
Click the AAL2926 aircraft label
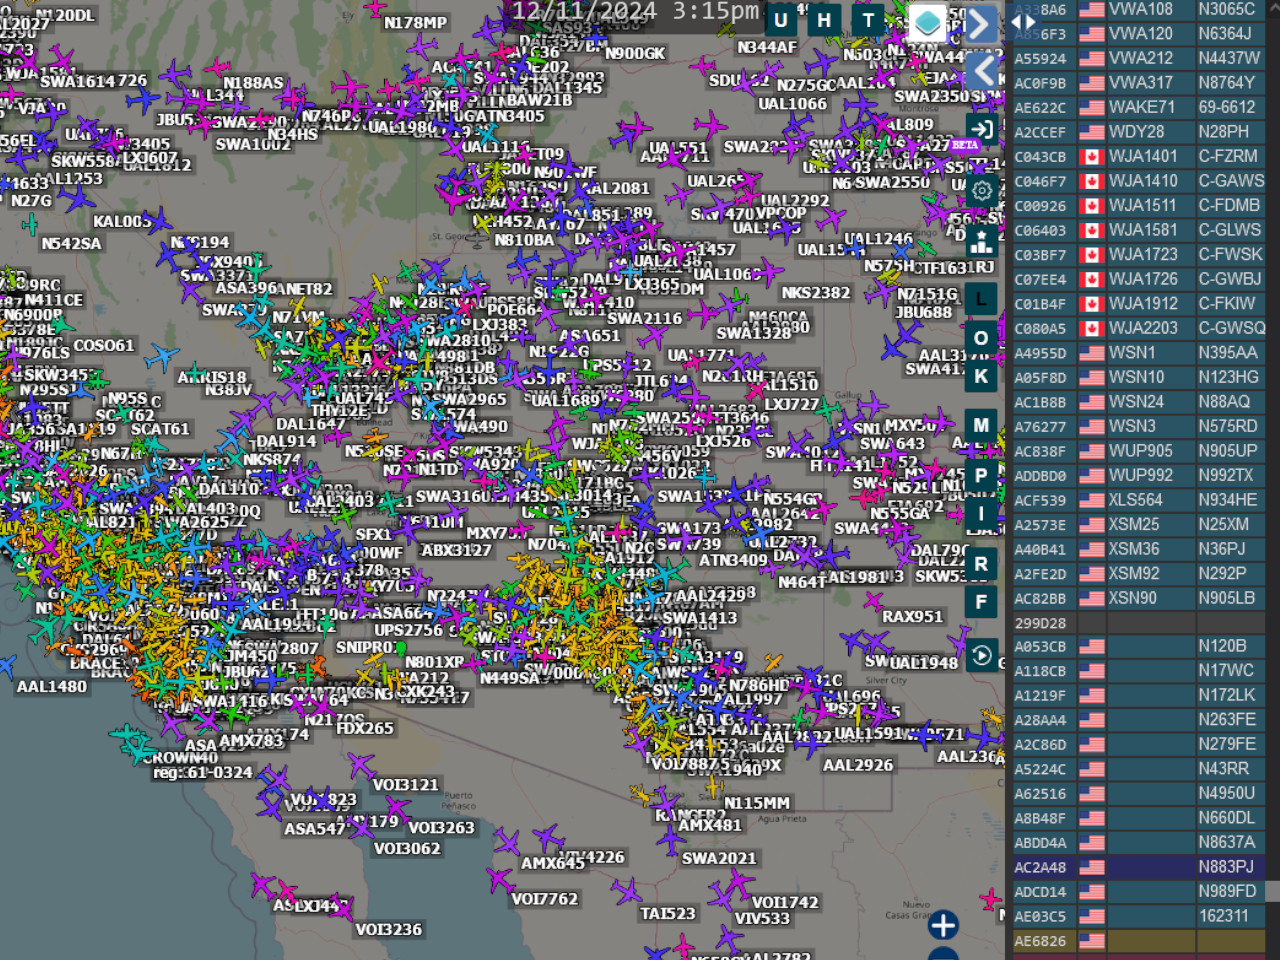tap(858, 765)
